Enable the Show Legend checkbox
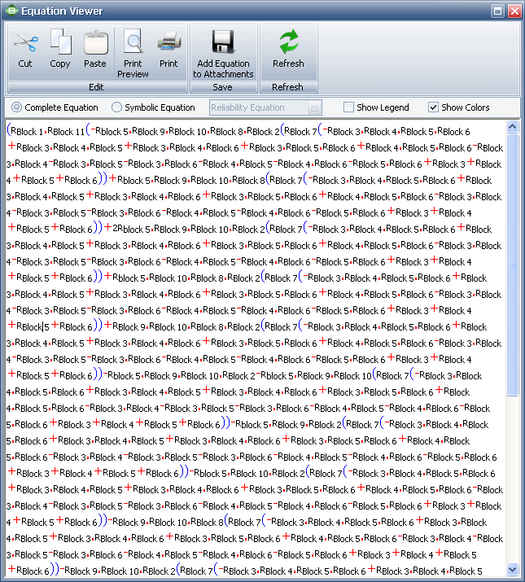 [348, 107]
